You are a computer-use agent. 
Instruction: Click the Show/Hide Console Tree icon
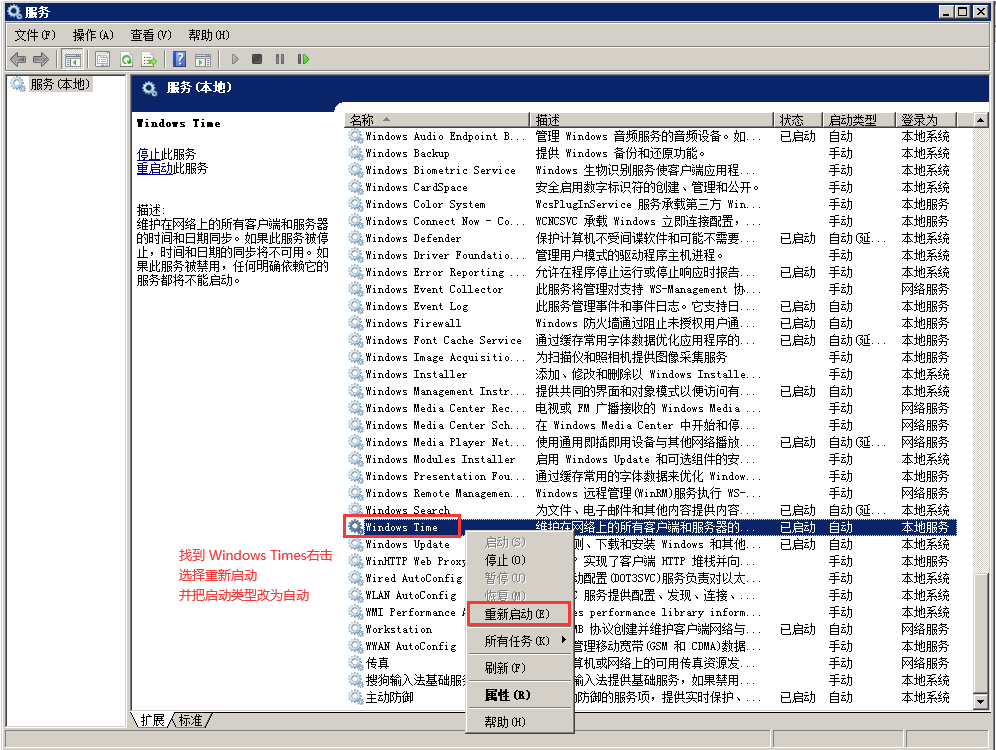(x=72, y=60)
